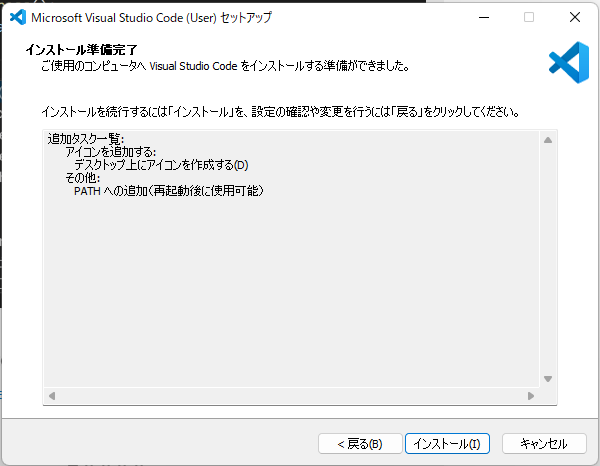
Task: Click the scroll right arrow in task list
Action: coord(531,396)
